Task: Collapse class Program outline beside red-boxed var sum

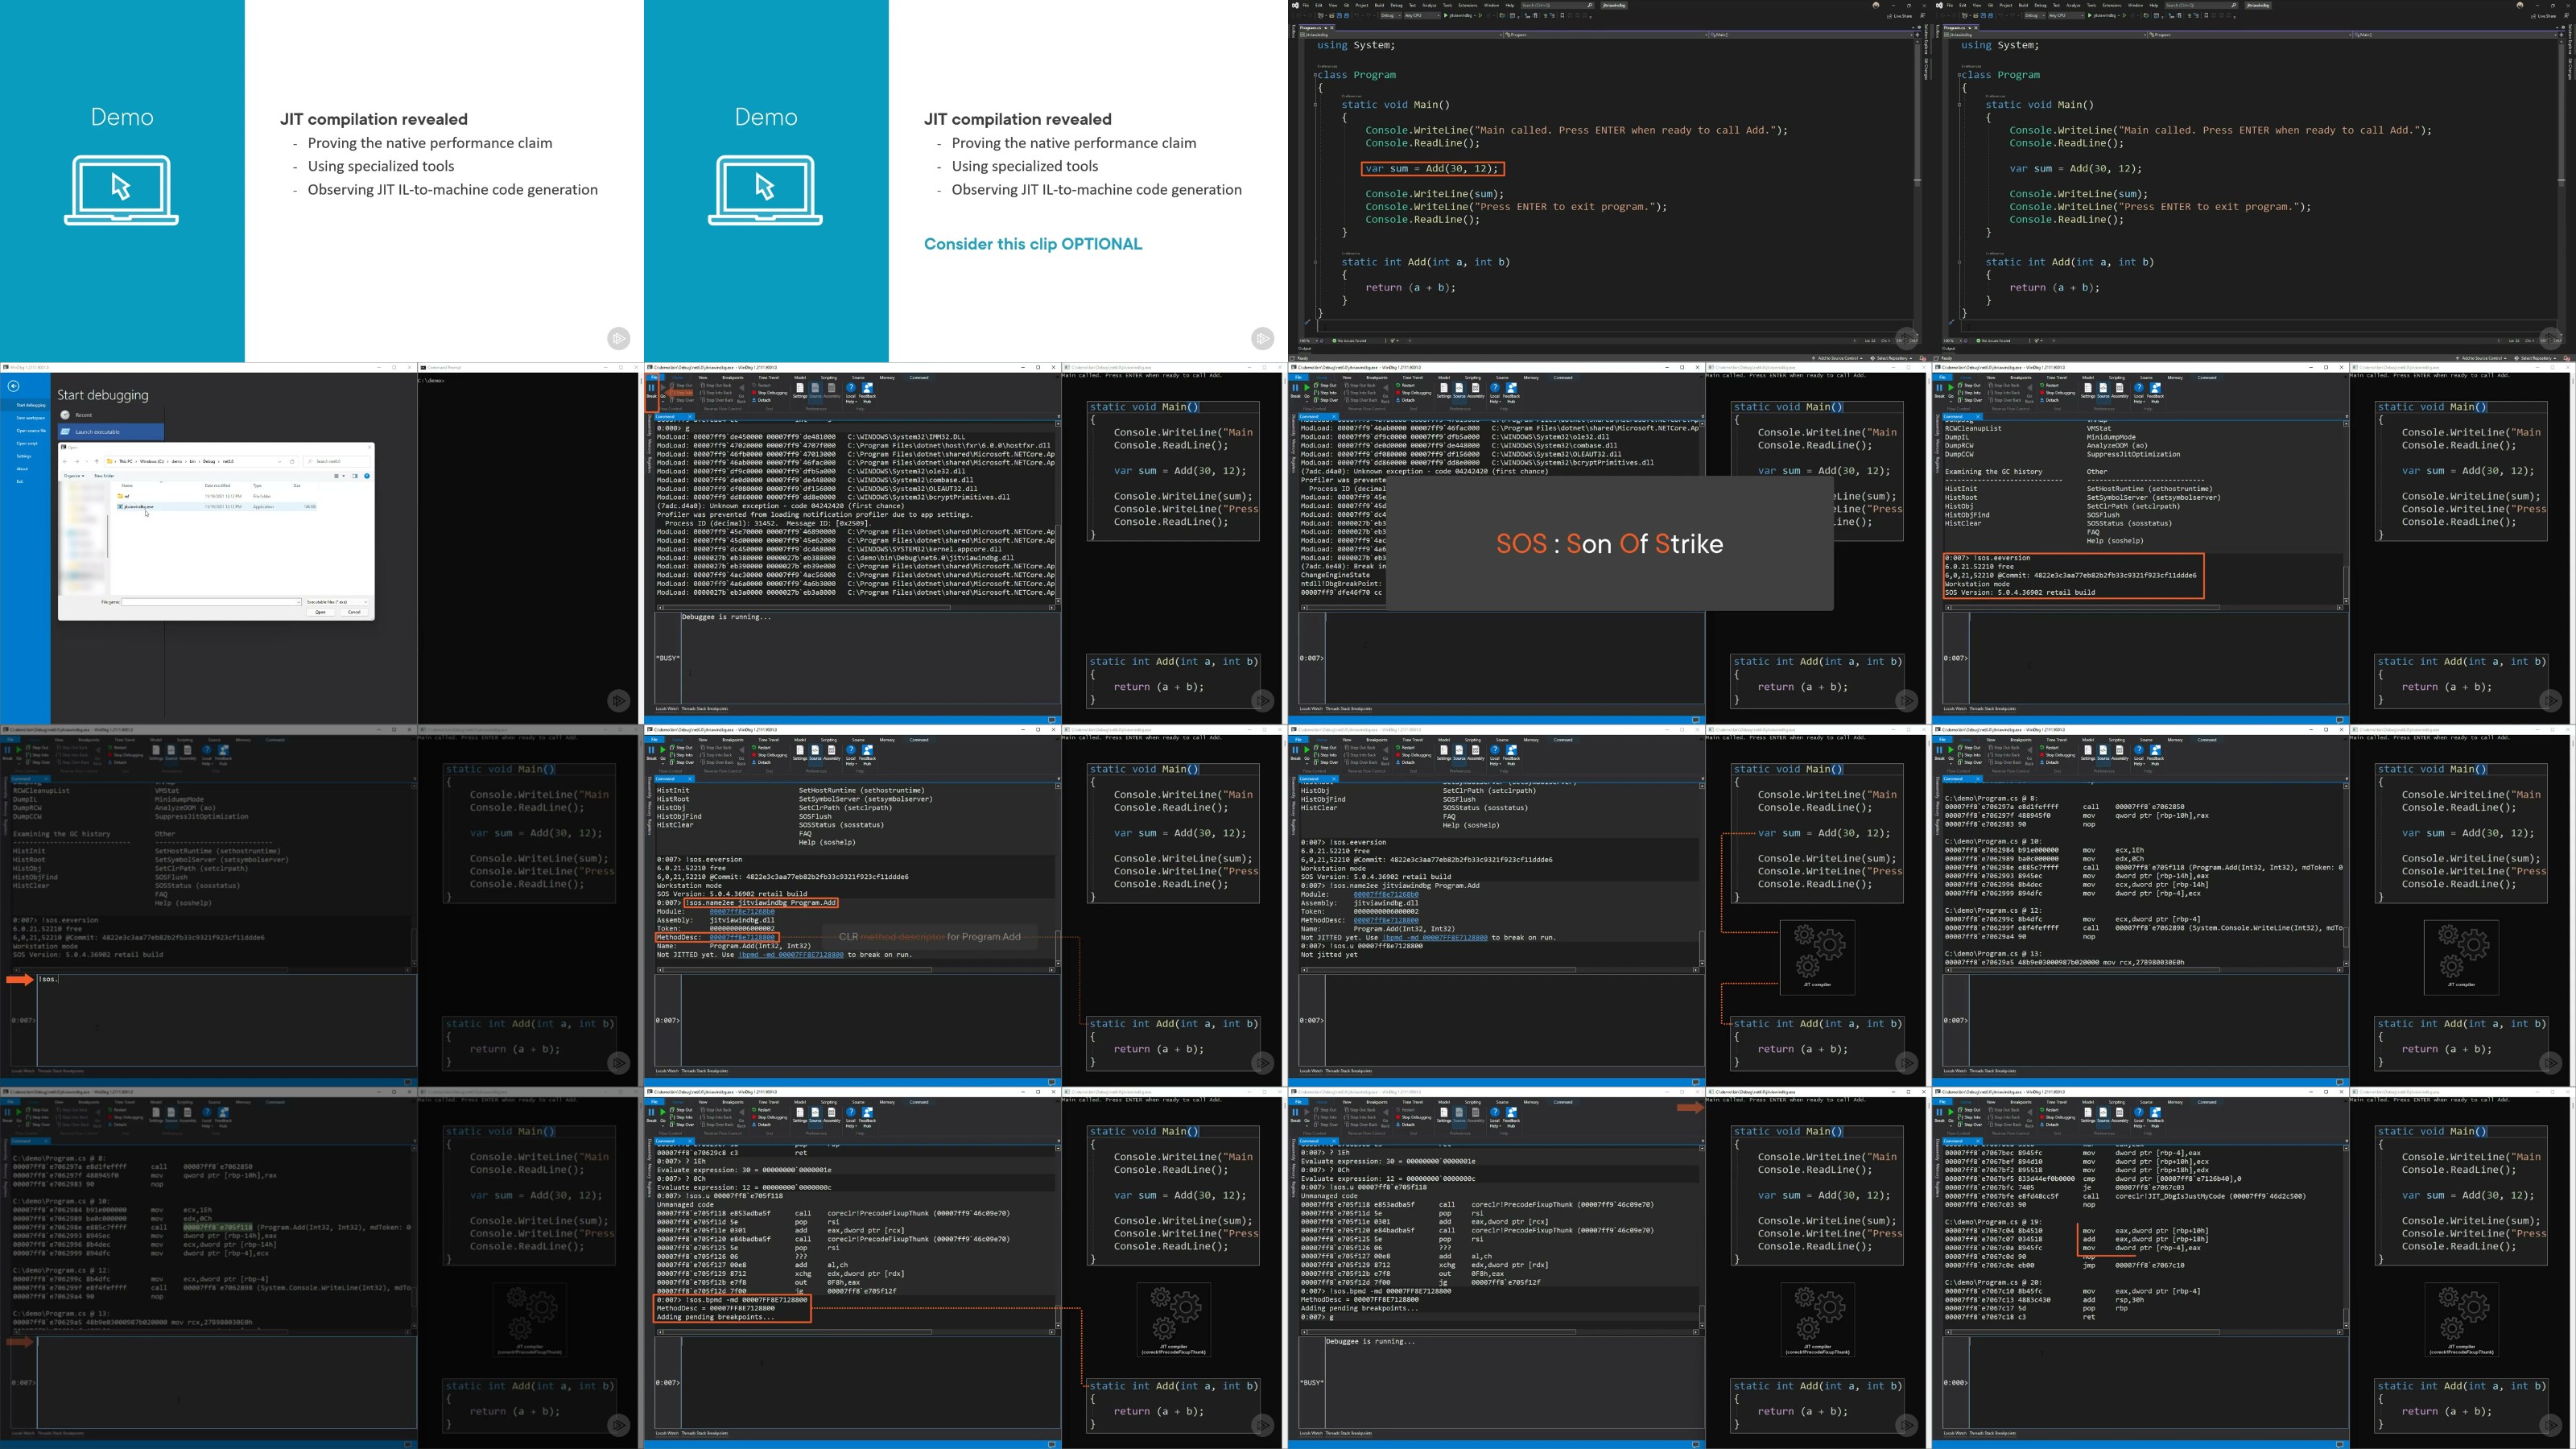Action: click(1316, 75)
